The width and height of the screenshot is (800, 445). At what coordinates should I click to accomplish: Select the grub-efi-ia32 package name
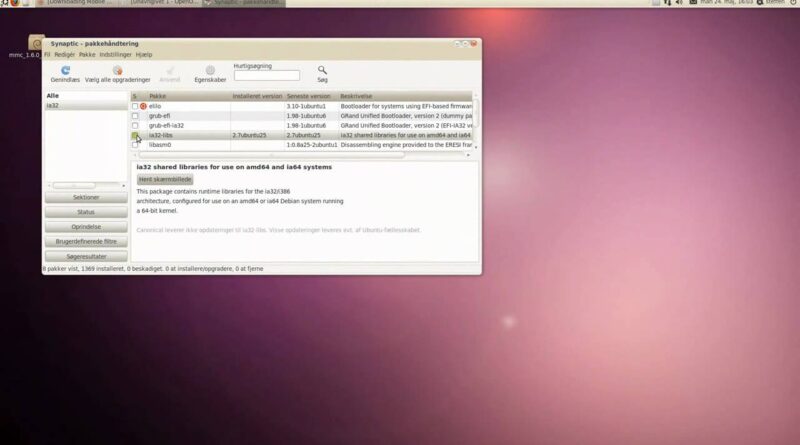pos(166,126)
